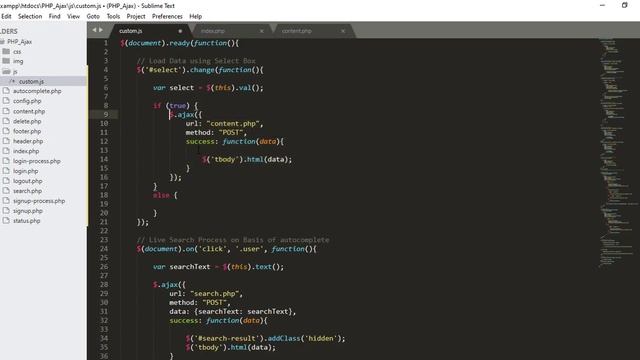Open the Help menu

[196, 16]
